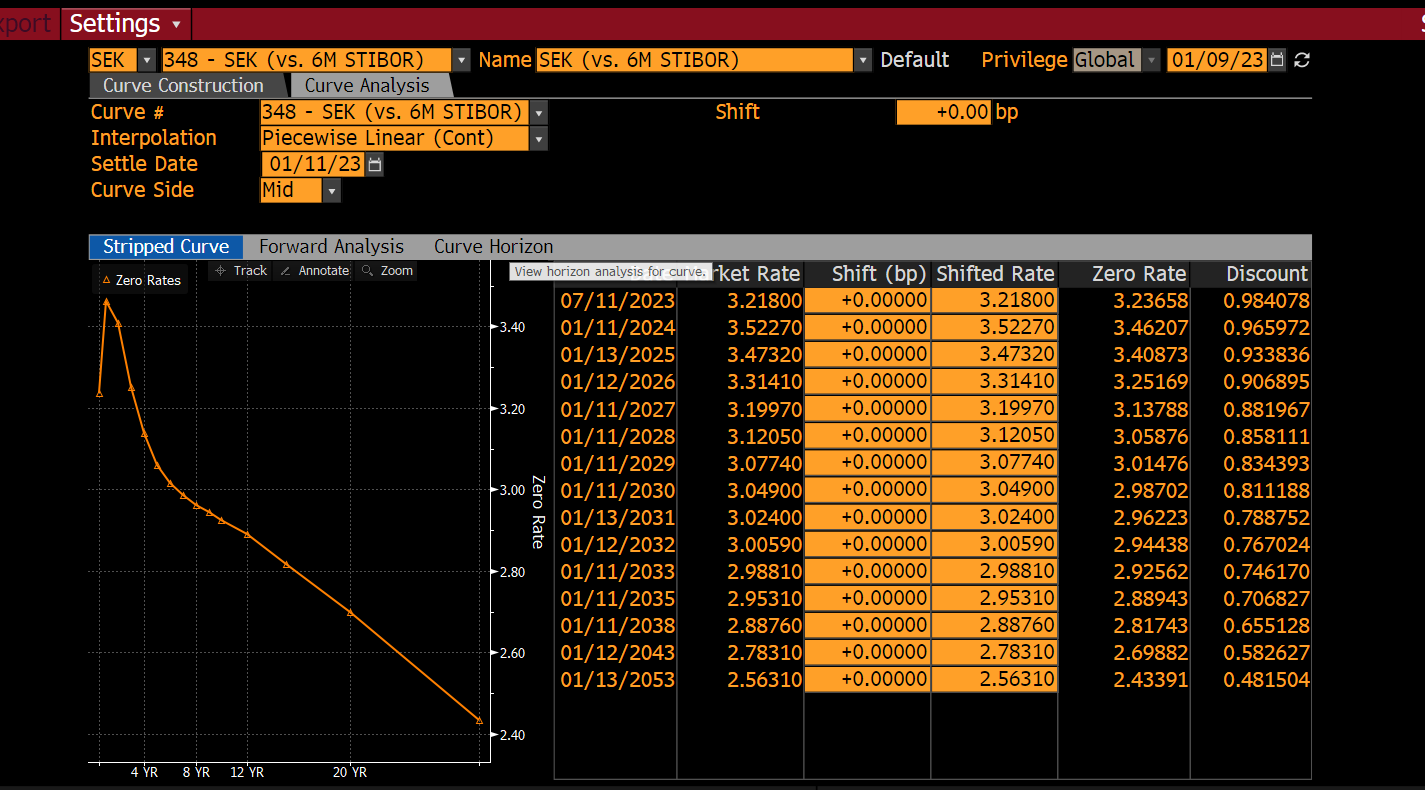Open the Name dropdown for SEK vs 6M STIBOR

coord(862,59)
